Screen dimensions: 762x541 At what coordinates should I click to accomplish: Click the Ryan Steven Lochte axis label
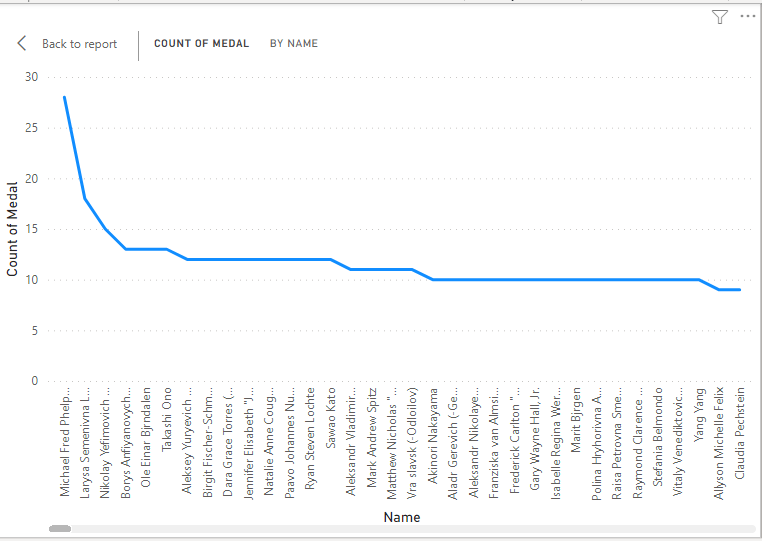(310, 436)
